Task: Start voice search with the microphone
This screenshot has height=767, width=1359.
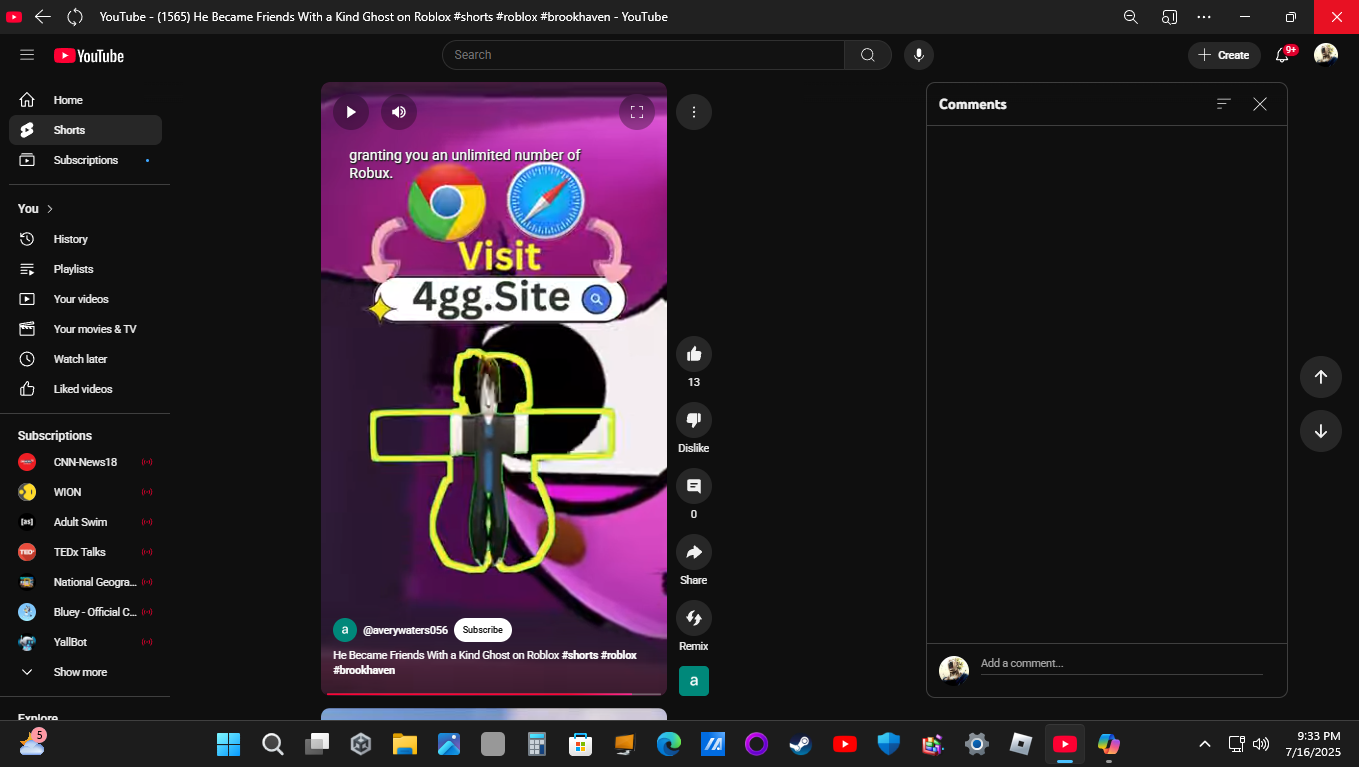Action: (x=919, y=55)
